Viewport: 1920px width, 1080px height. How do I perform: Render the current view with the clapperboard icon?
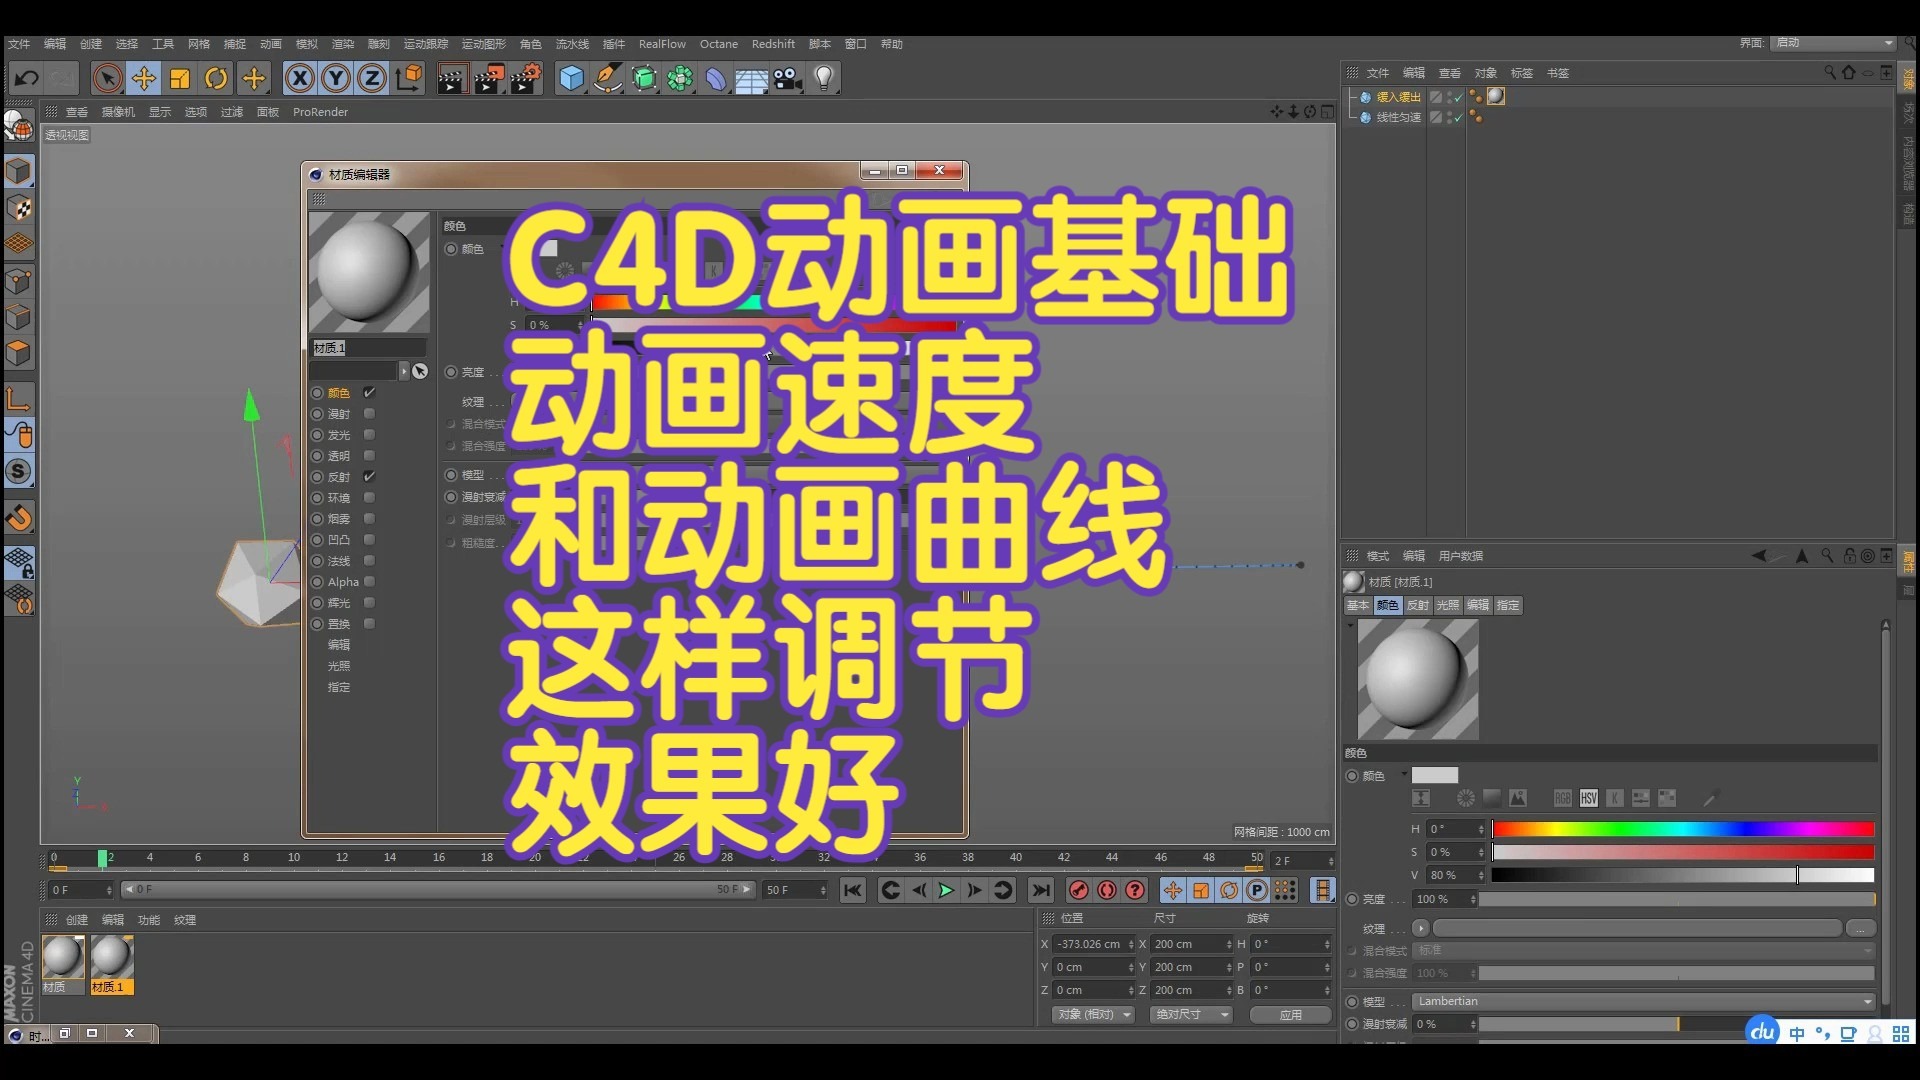[x=452, y=78]
